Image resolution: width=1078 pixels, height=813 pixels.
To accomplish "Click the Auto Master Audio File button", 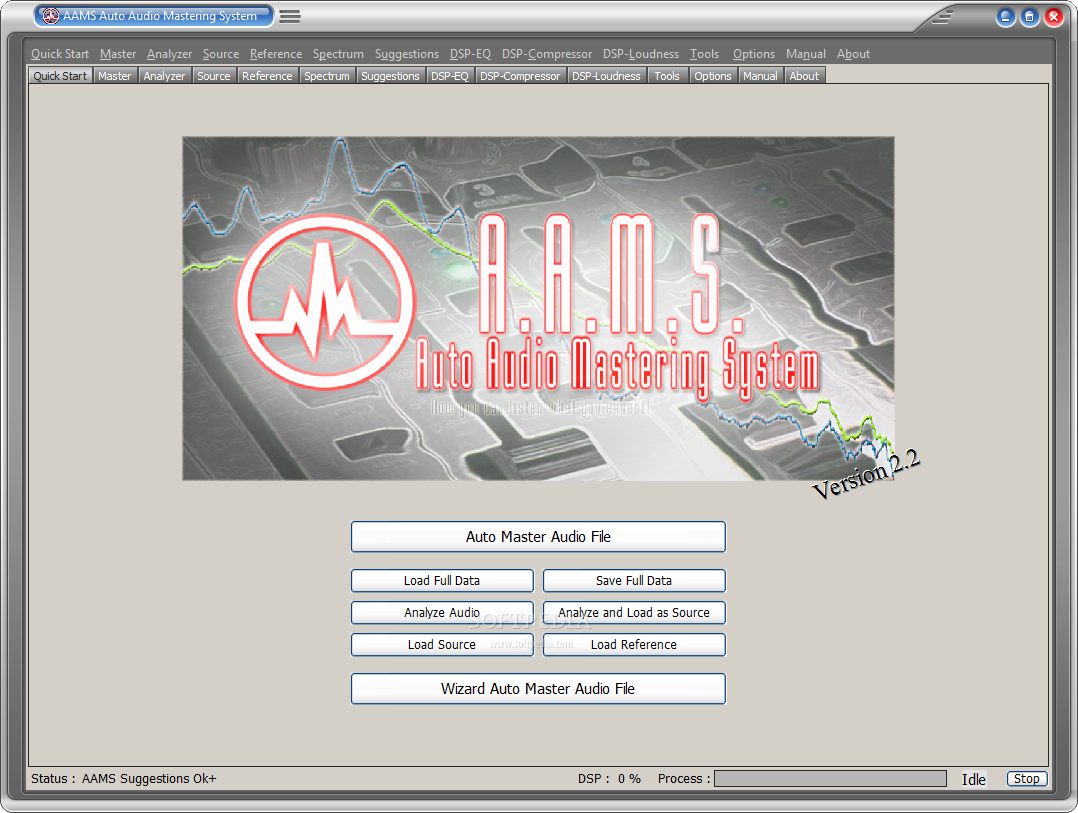I will click(538, 536).
